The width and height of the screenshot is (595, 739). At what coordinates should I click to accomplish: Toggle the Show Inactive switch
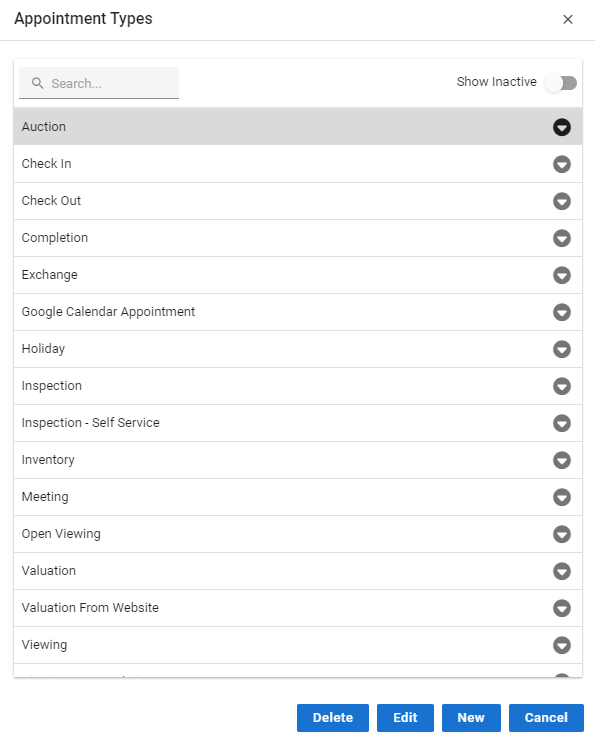click(561, 83)
